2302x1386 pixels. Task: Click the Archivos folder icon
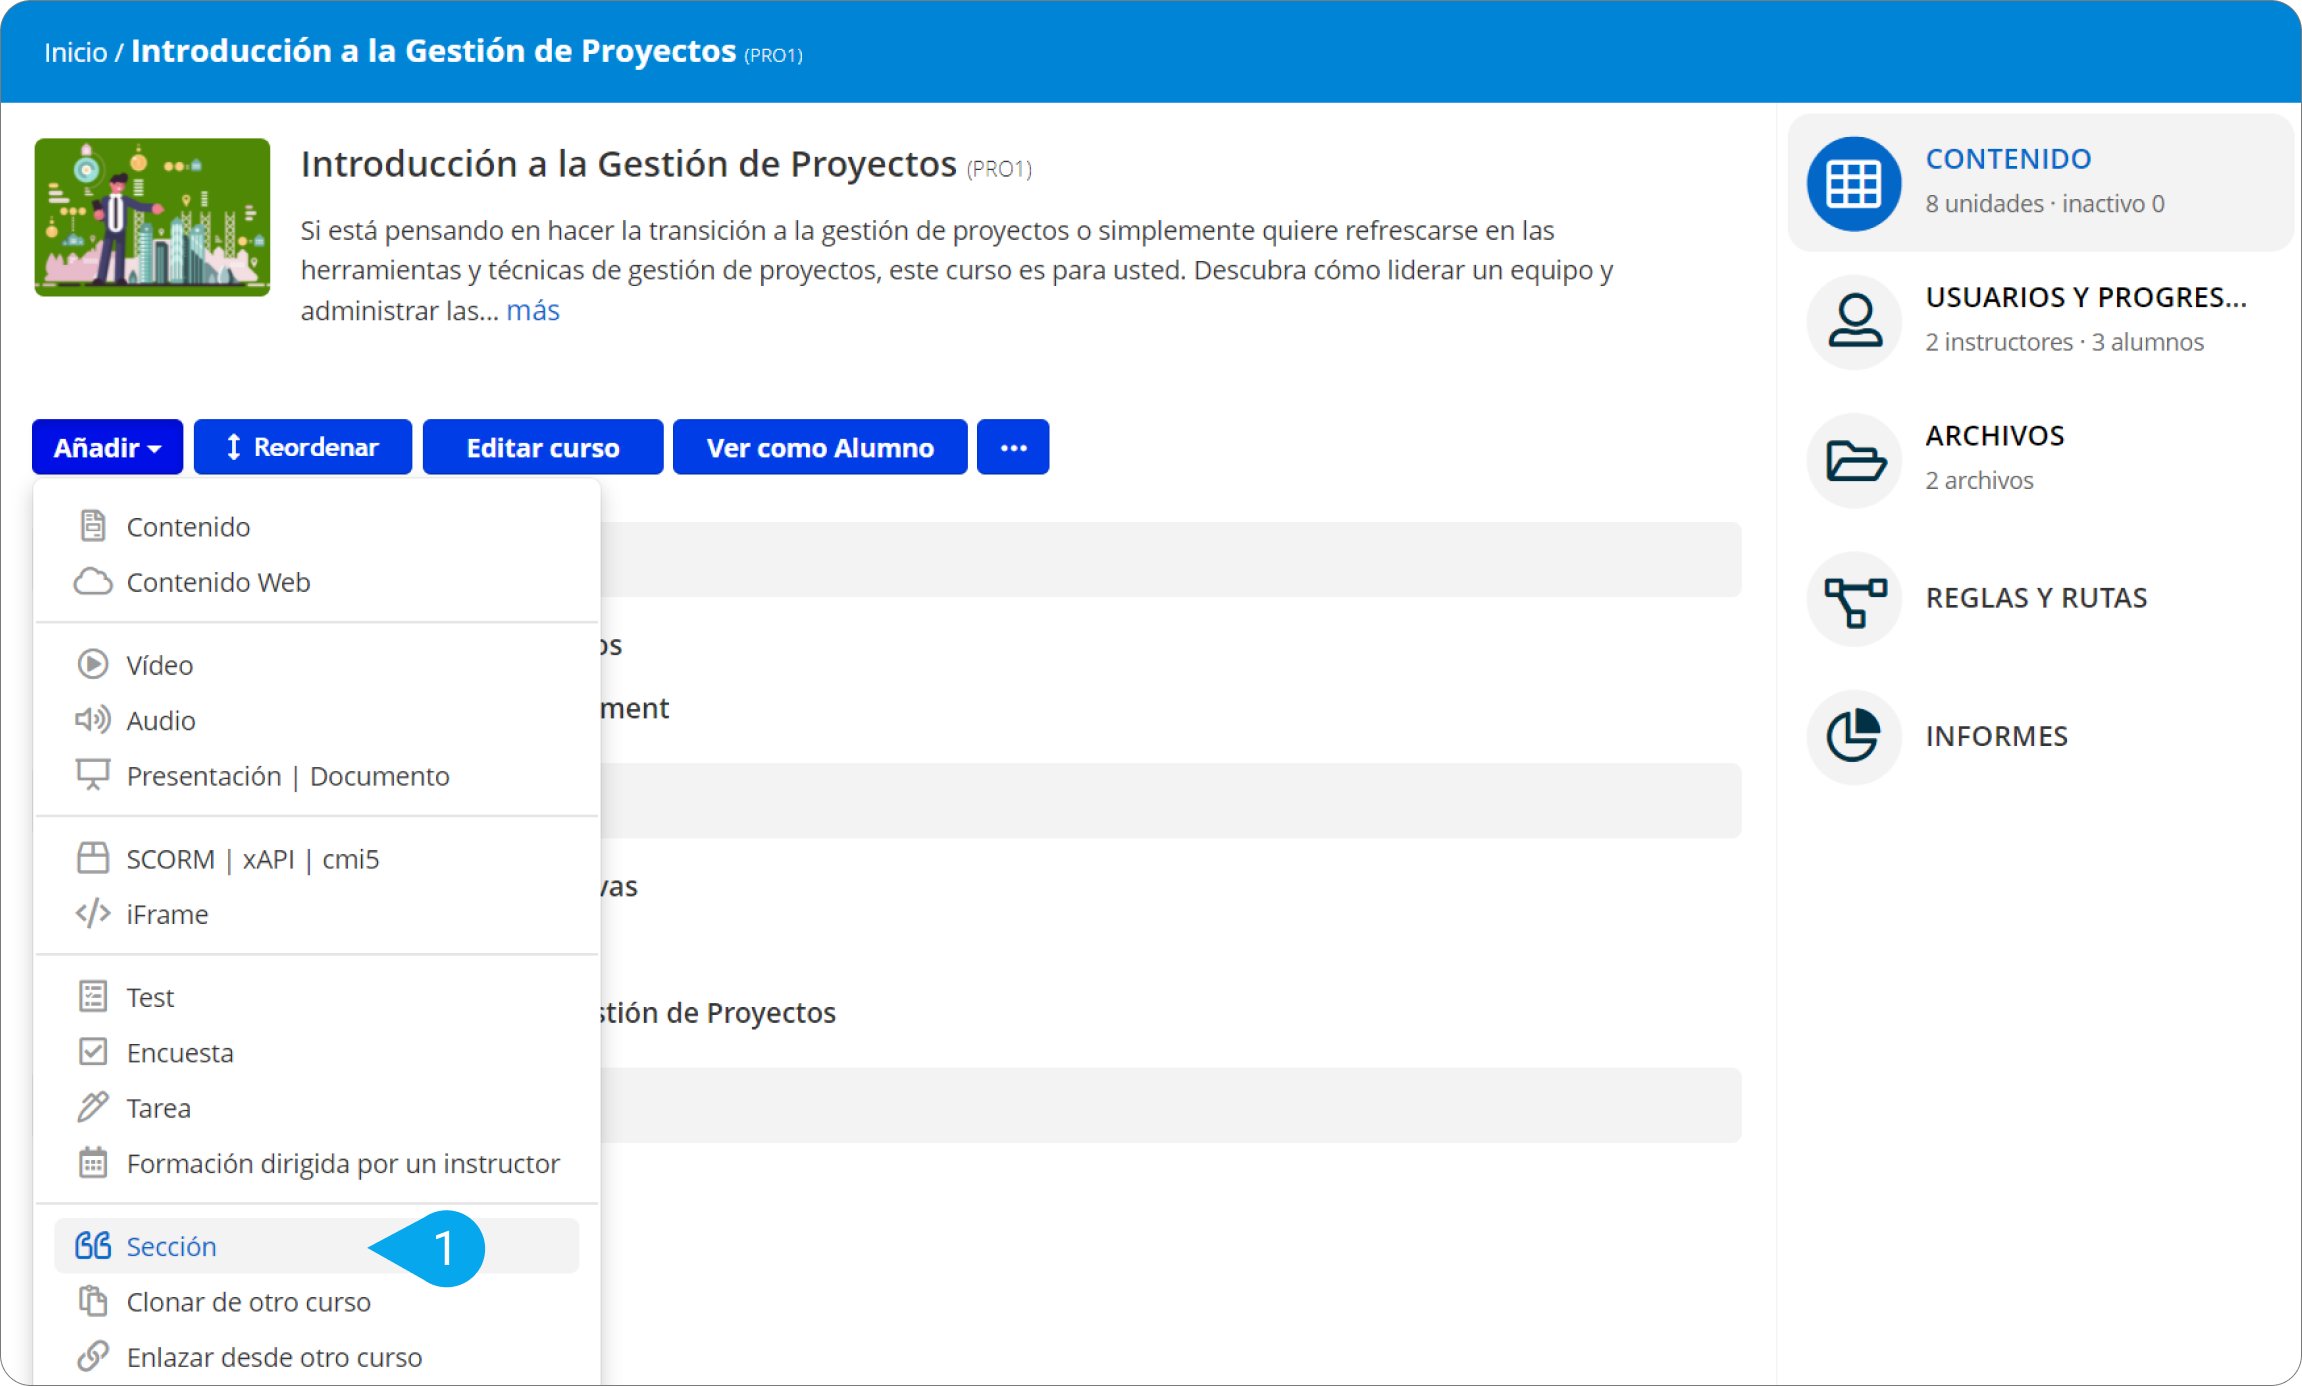click(x=1853, y=460)
